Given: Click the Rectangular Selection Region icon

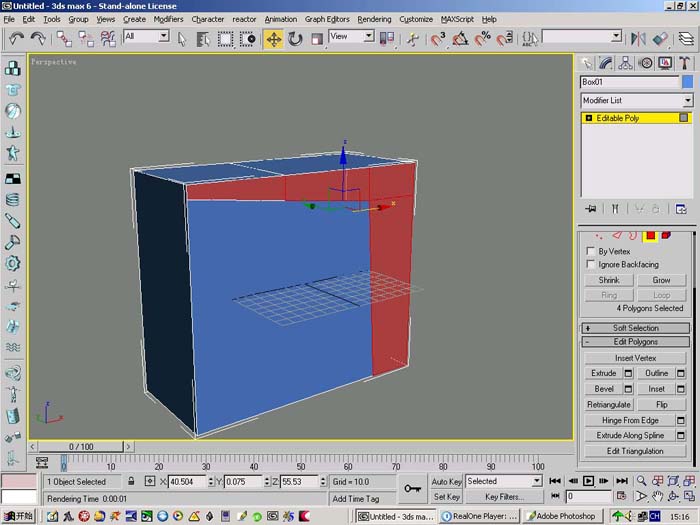Looking at the screenshot, I should pyautogui.click(x=225, y=39).
